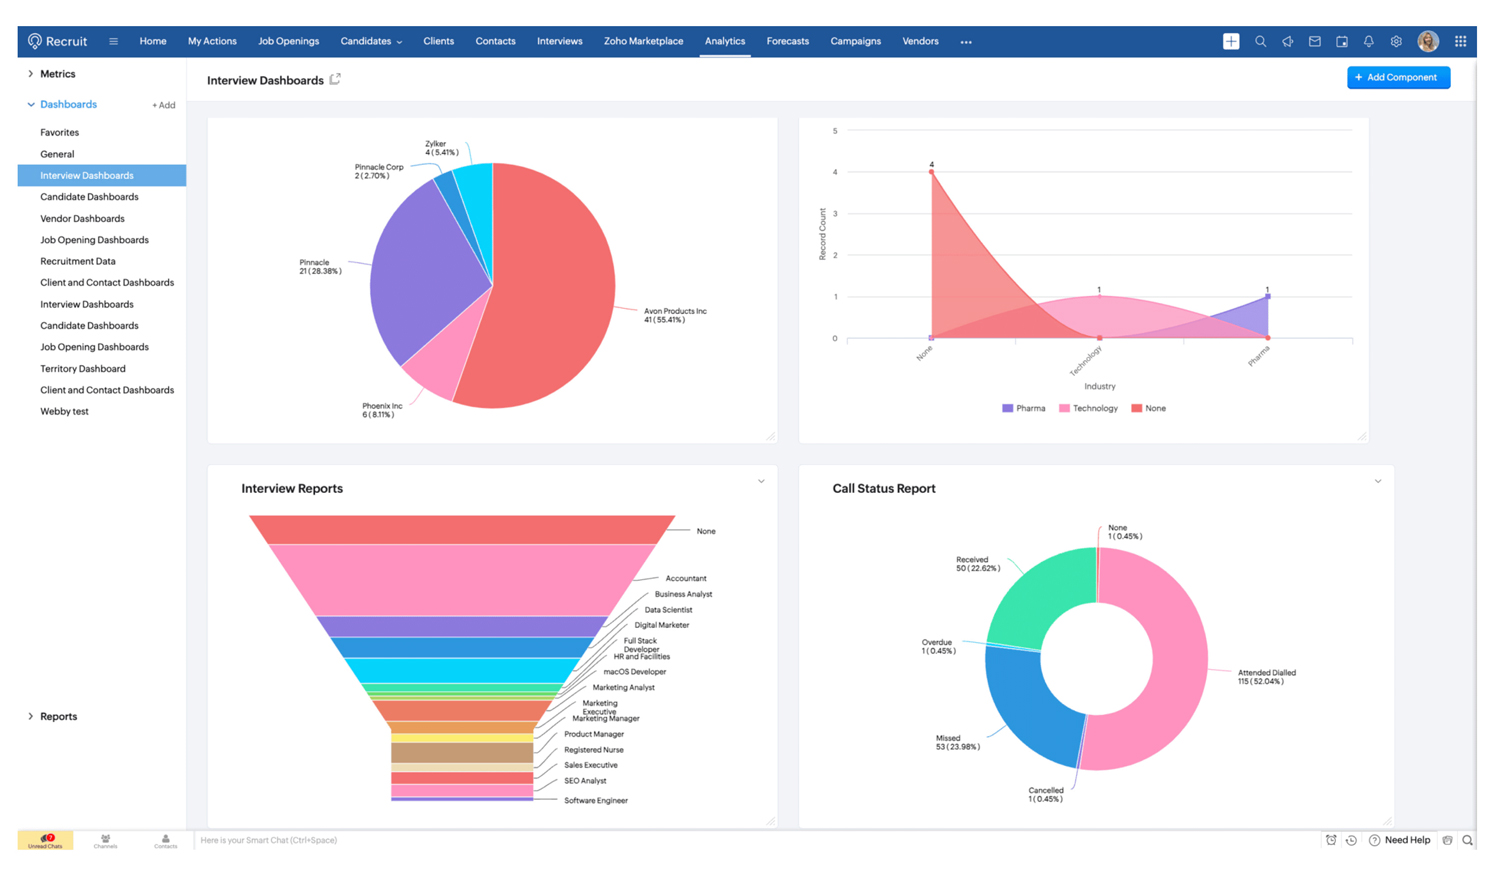The image size is (1500, 879).
Task: Open the Call Status Report options chevron
Action: pyautogui.click(x=1378, y=480)
